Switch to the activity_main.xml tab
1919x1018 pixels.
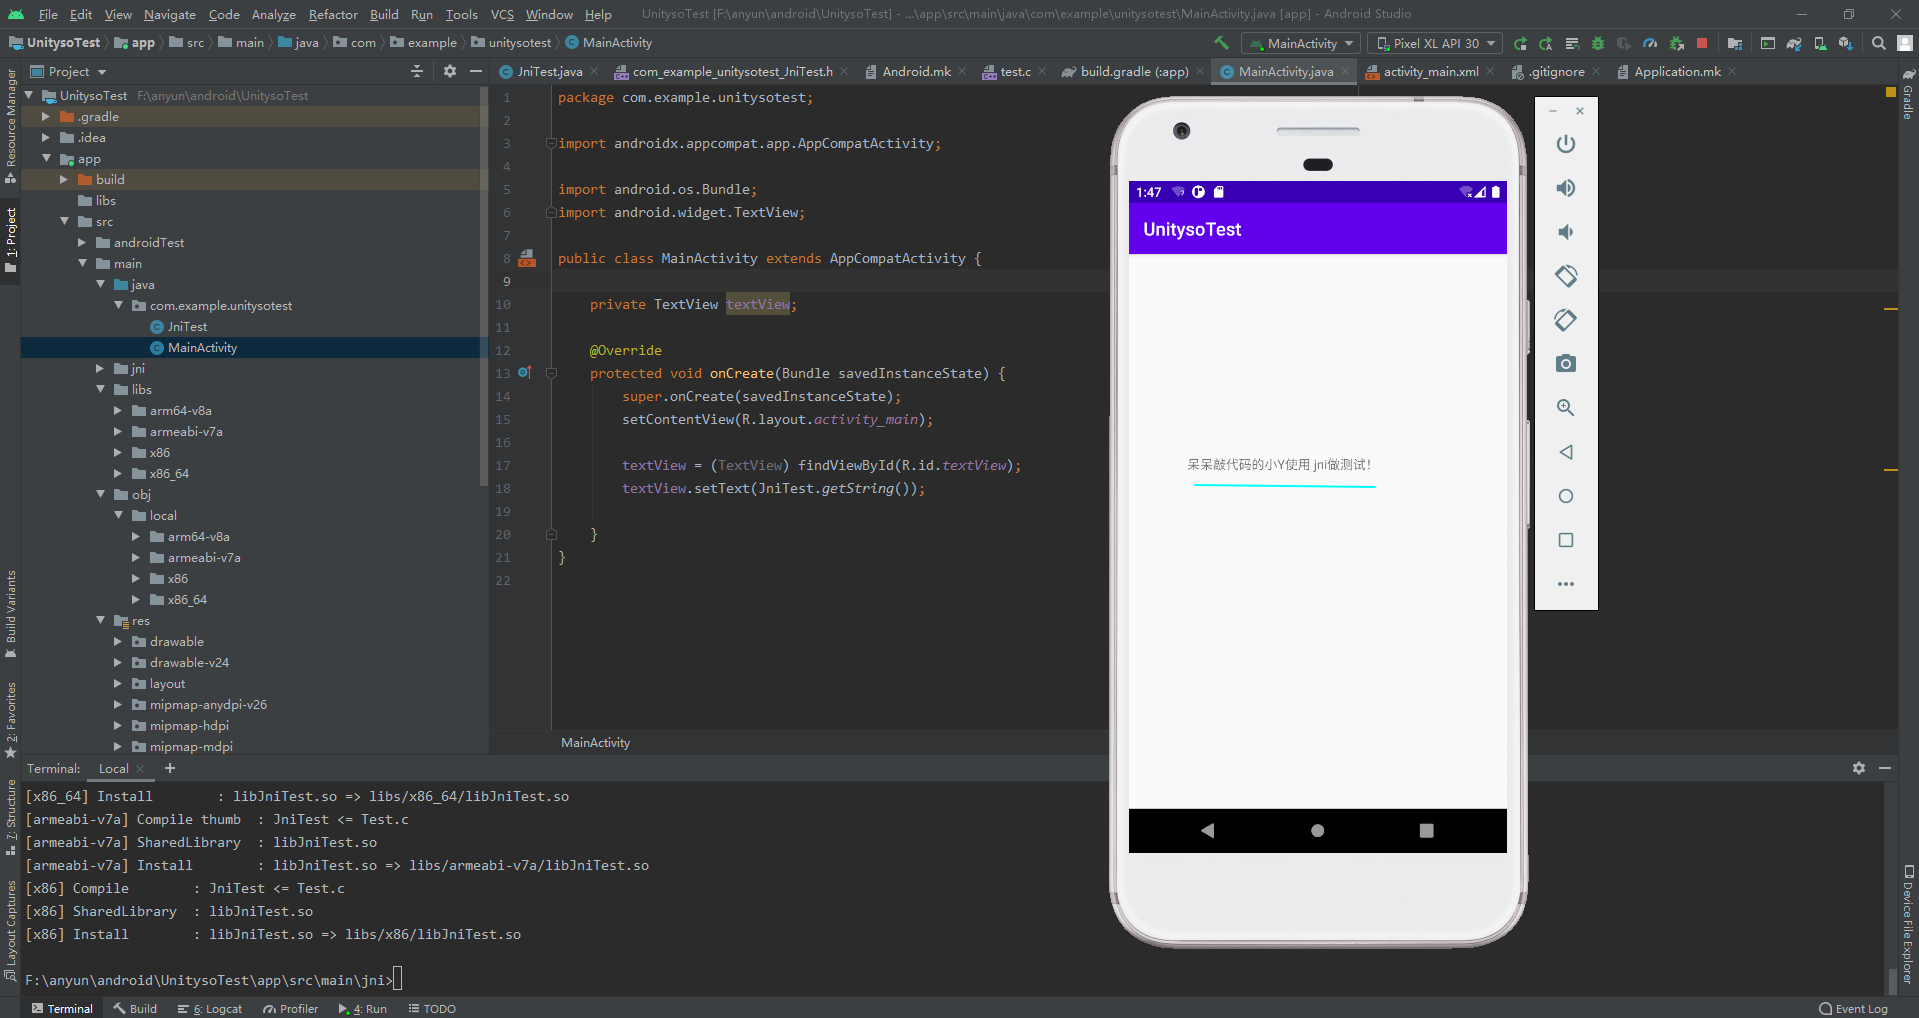(1430, 71)
